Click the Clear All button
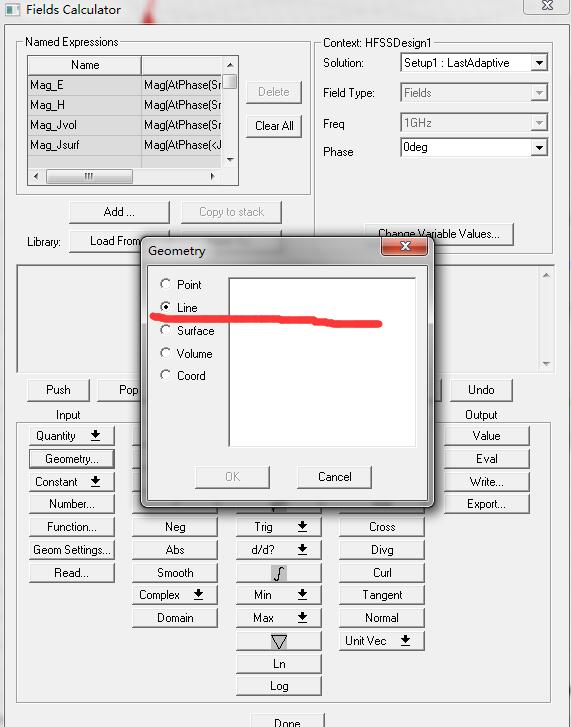 274,126
